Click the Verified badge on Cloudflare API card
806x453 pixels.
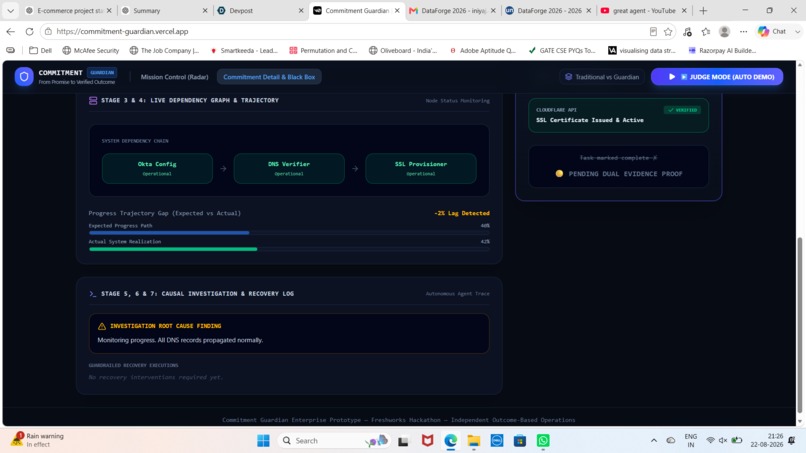coord(683,110)
